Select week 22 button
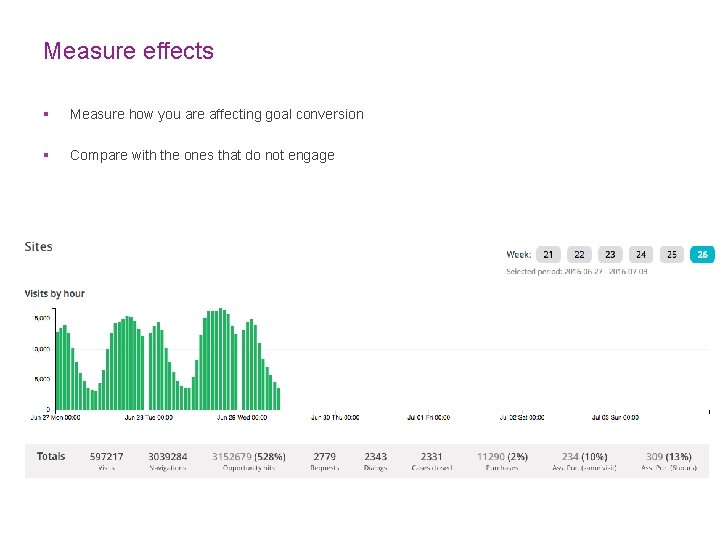720x540 pixels. [x=579, y=255]
